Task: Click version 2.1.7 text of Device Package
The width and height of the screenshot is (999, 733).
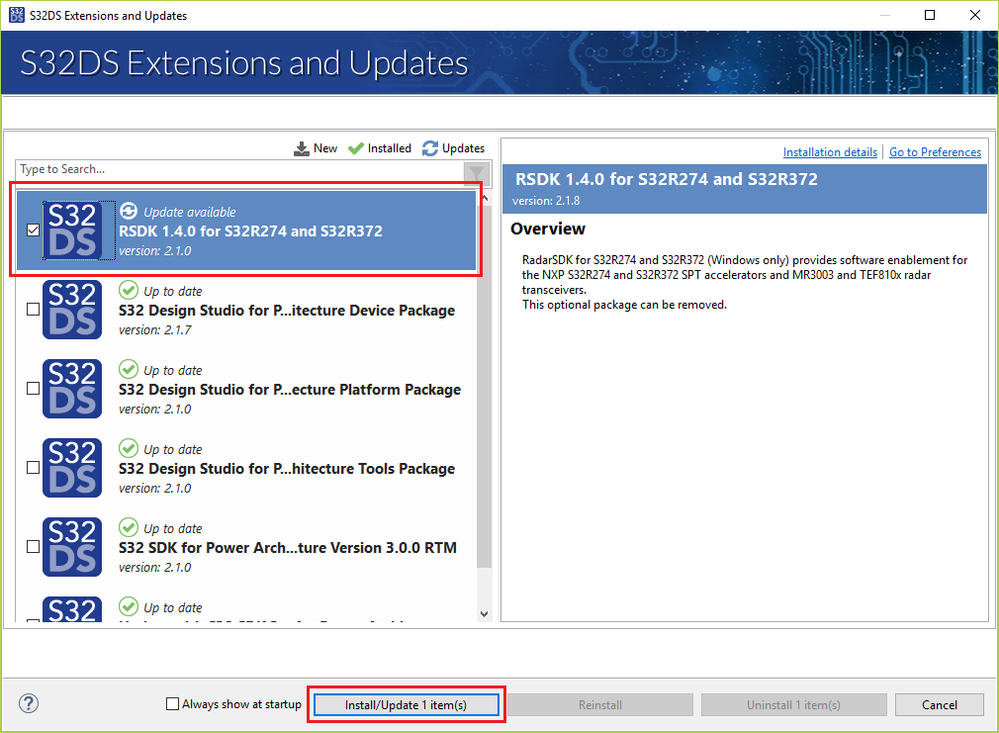Action: pos(155,330)
